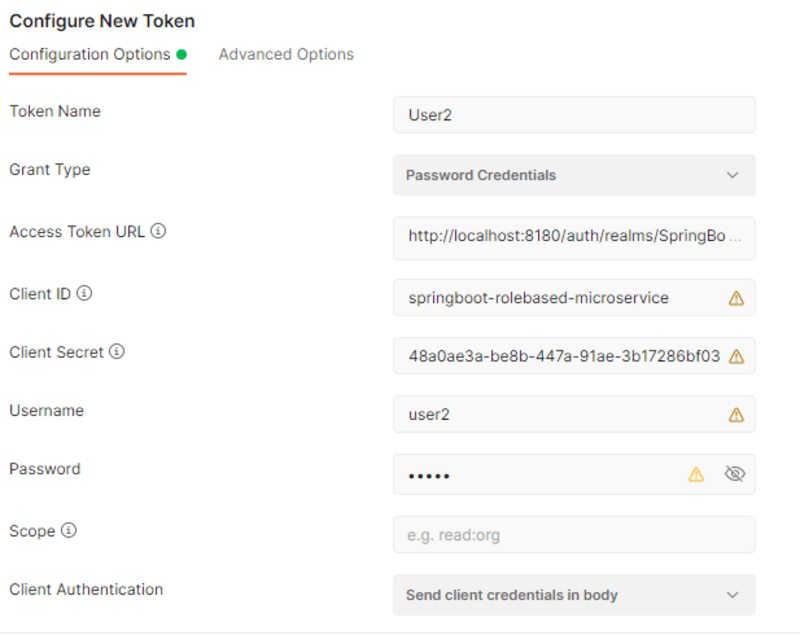Click the Grant Type chevron arrow
Viewport: 800px width, 635px height.
coord(732,175)
